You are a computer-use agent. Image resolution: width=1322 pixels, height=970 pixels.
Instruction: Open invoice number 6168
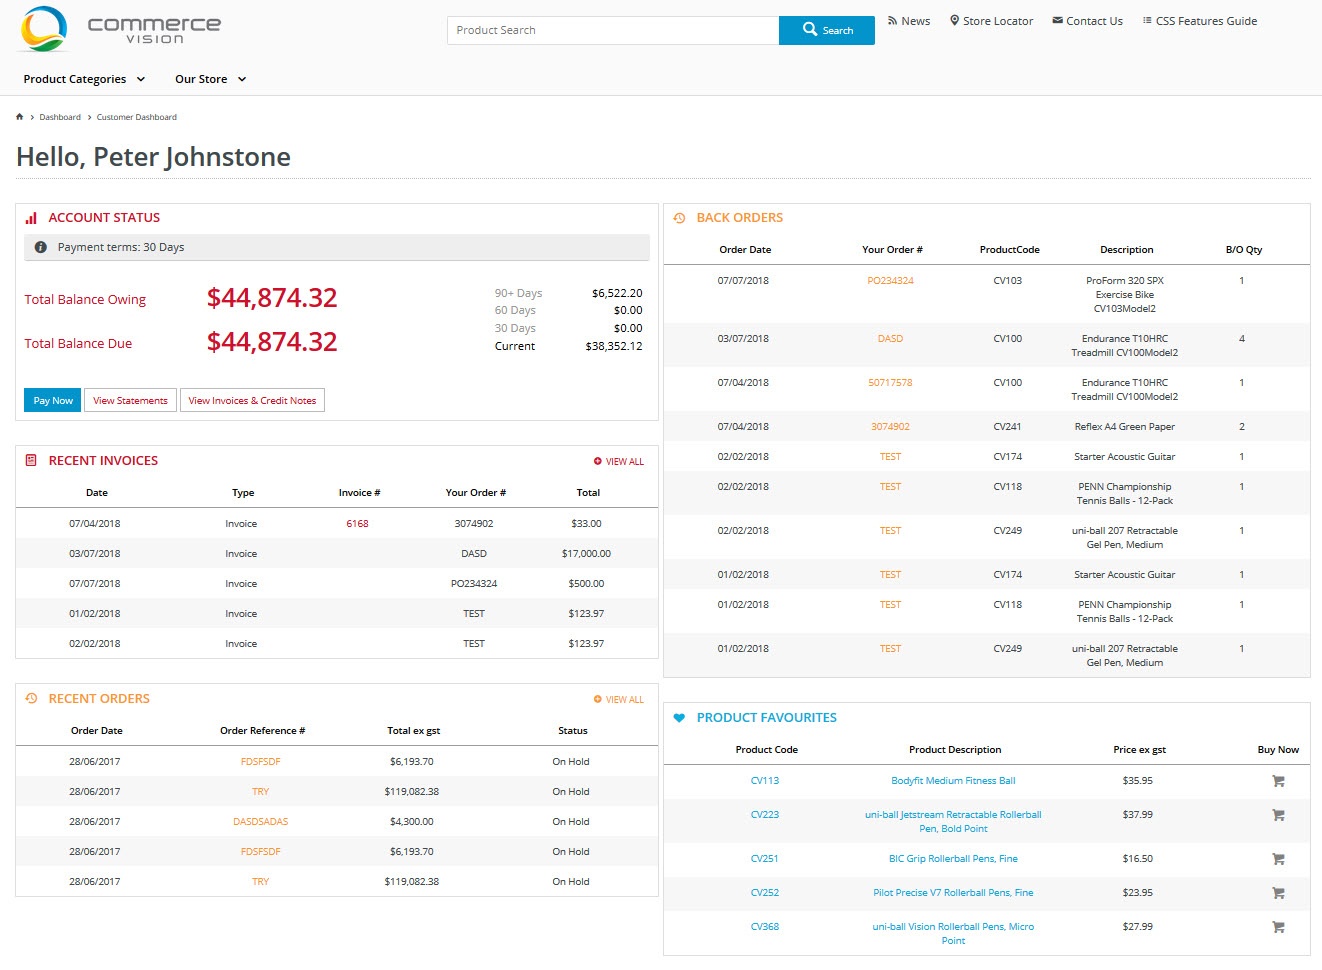click(358, 523)
